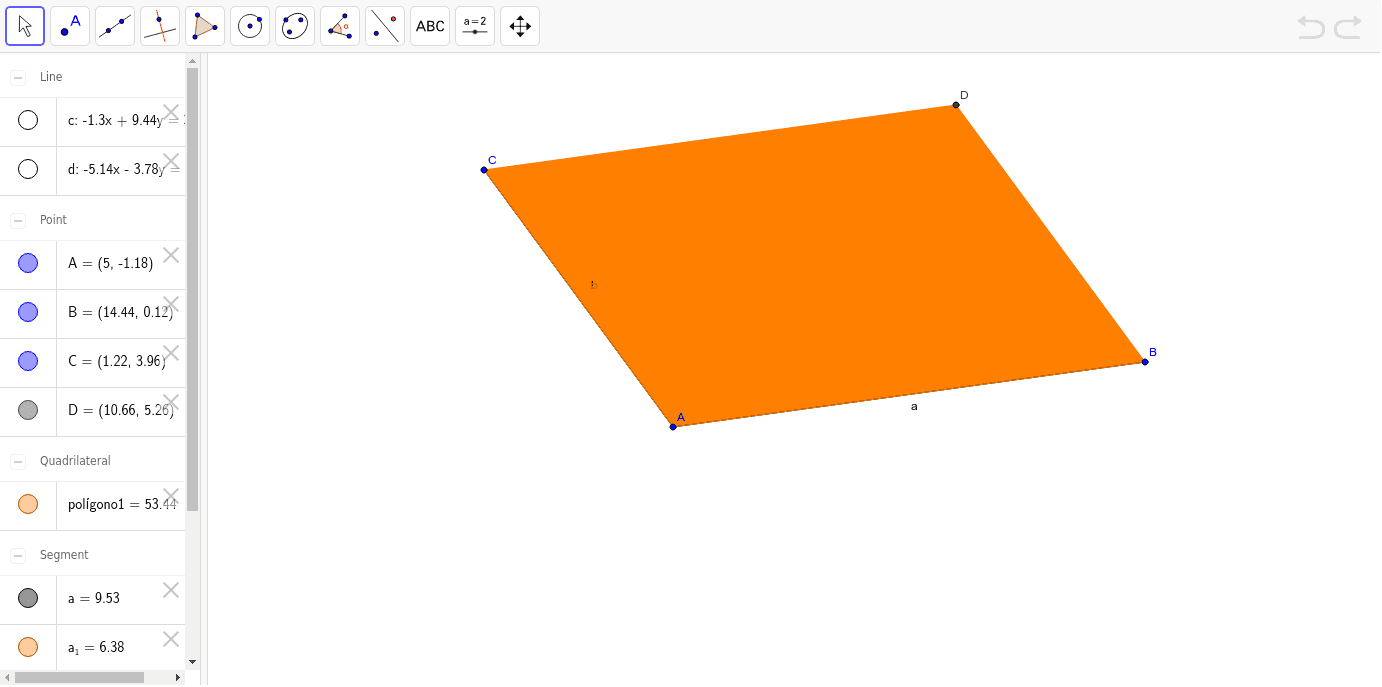Redo the last action
1382x687 pixels.
1348,27
